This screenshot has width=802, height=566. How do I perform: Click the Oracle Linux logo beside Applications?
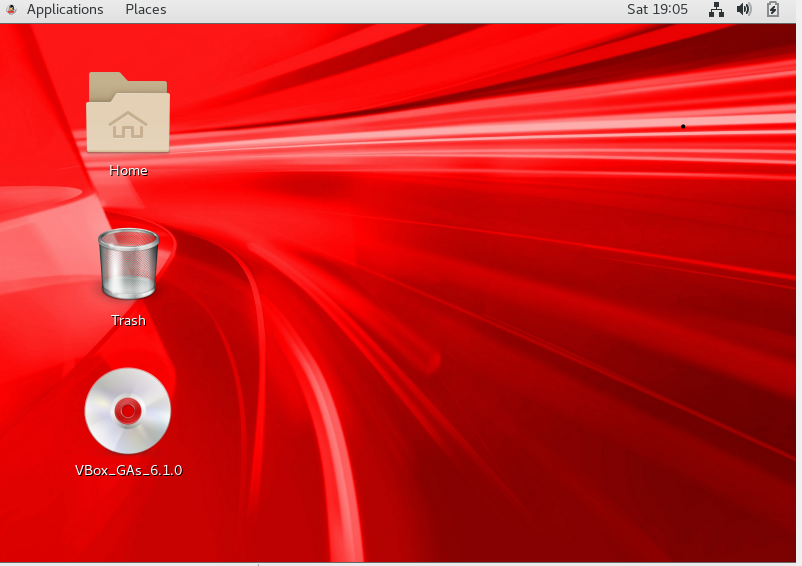[11, 10]
